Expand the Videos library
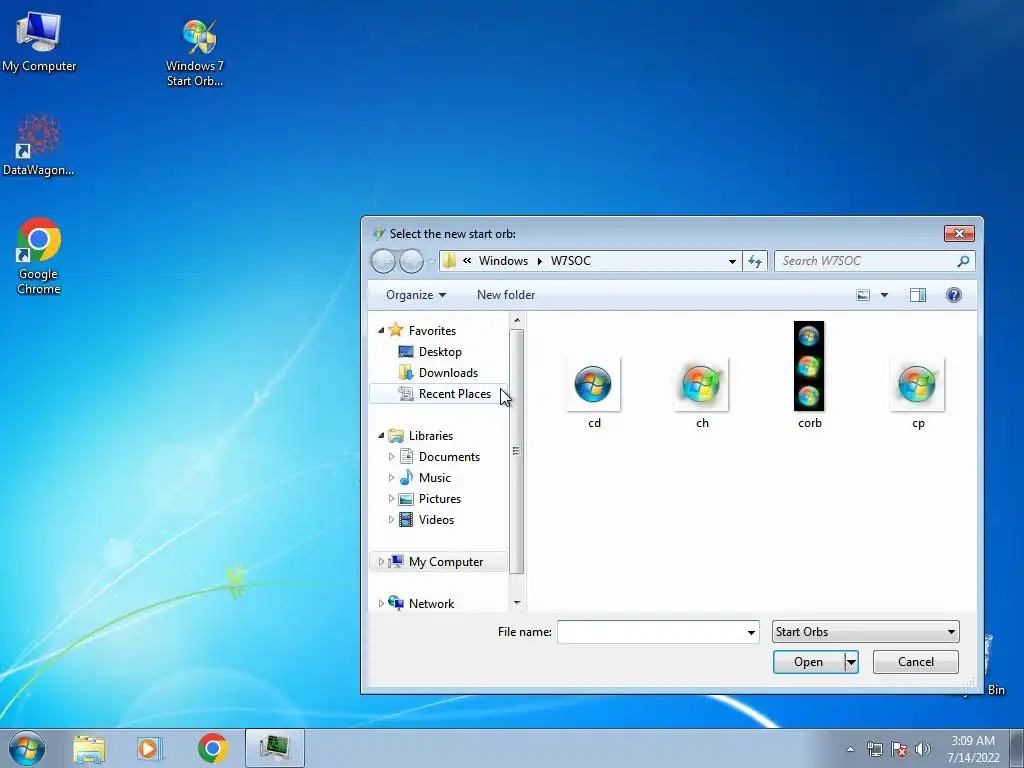 pos(391,520)
